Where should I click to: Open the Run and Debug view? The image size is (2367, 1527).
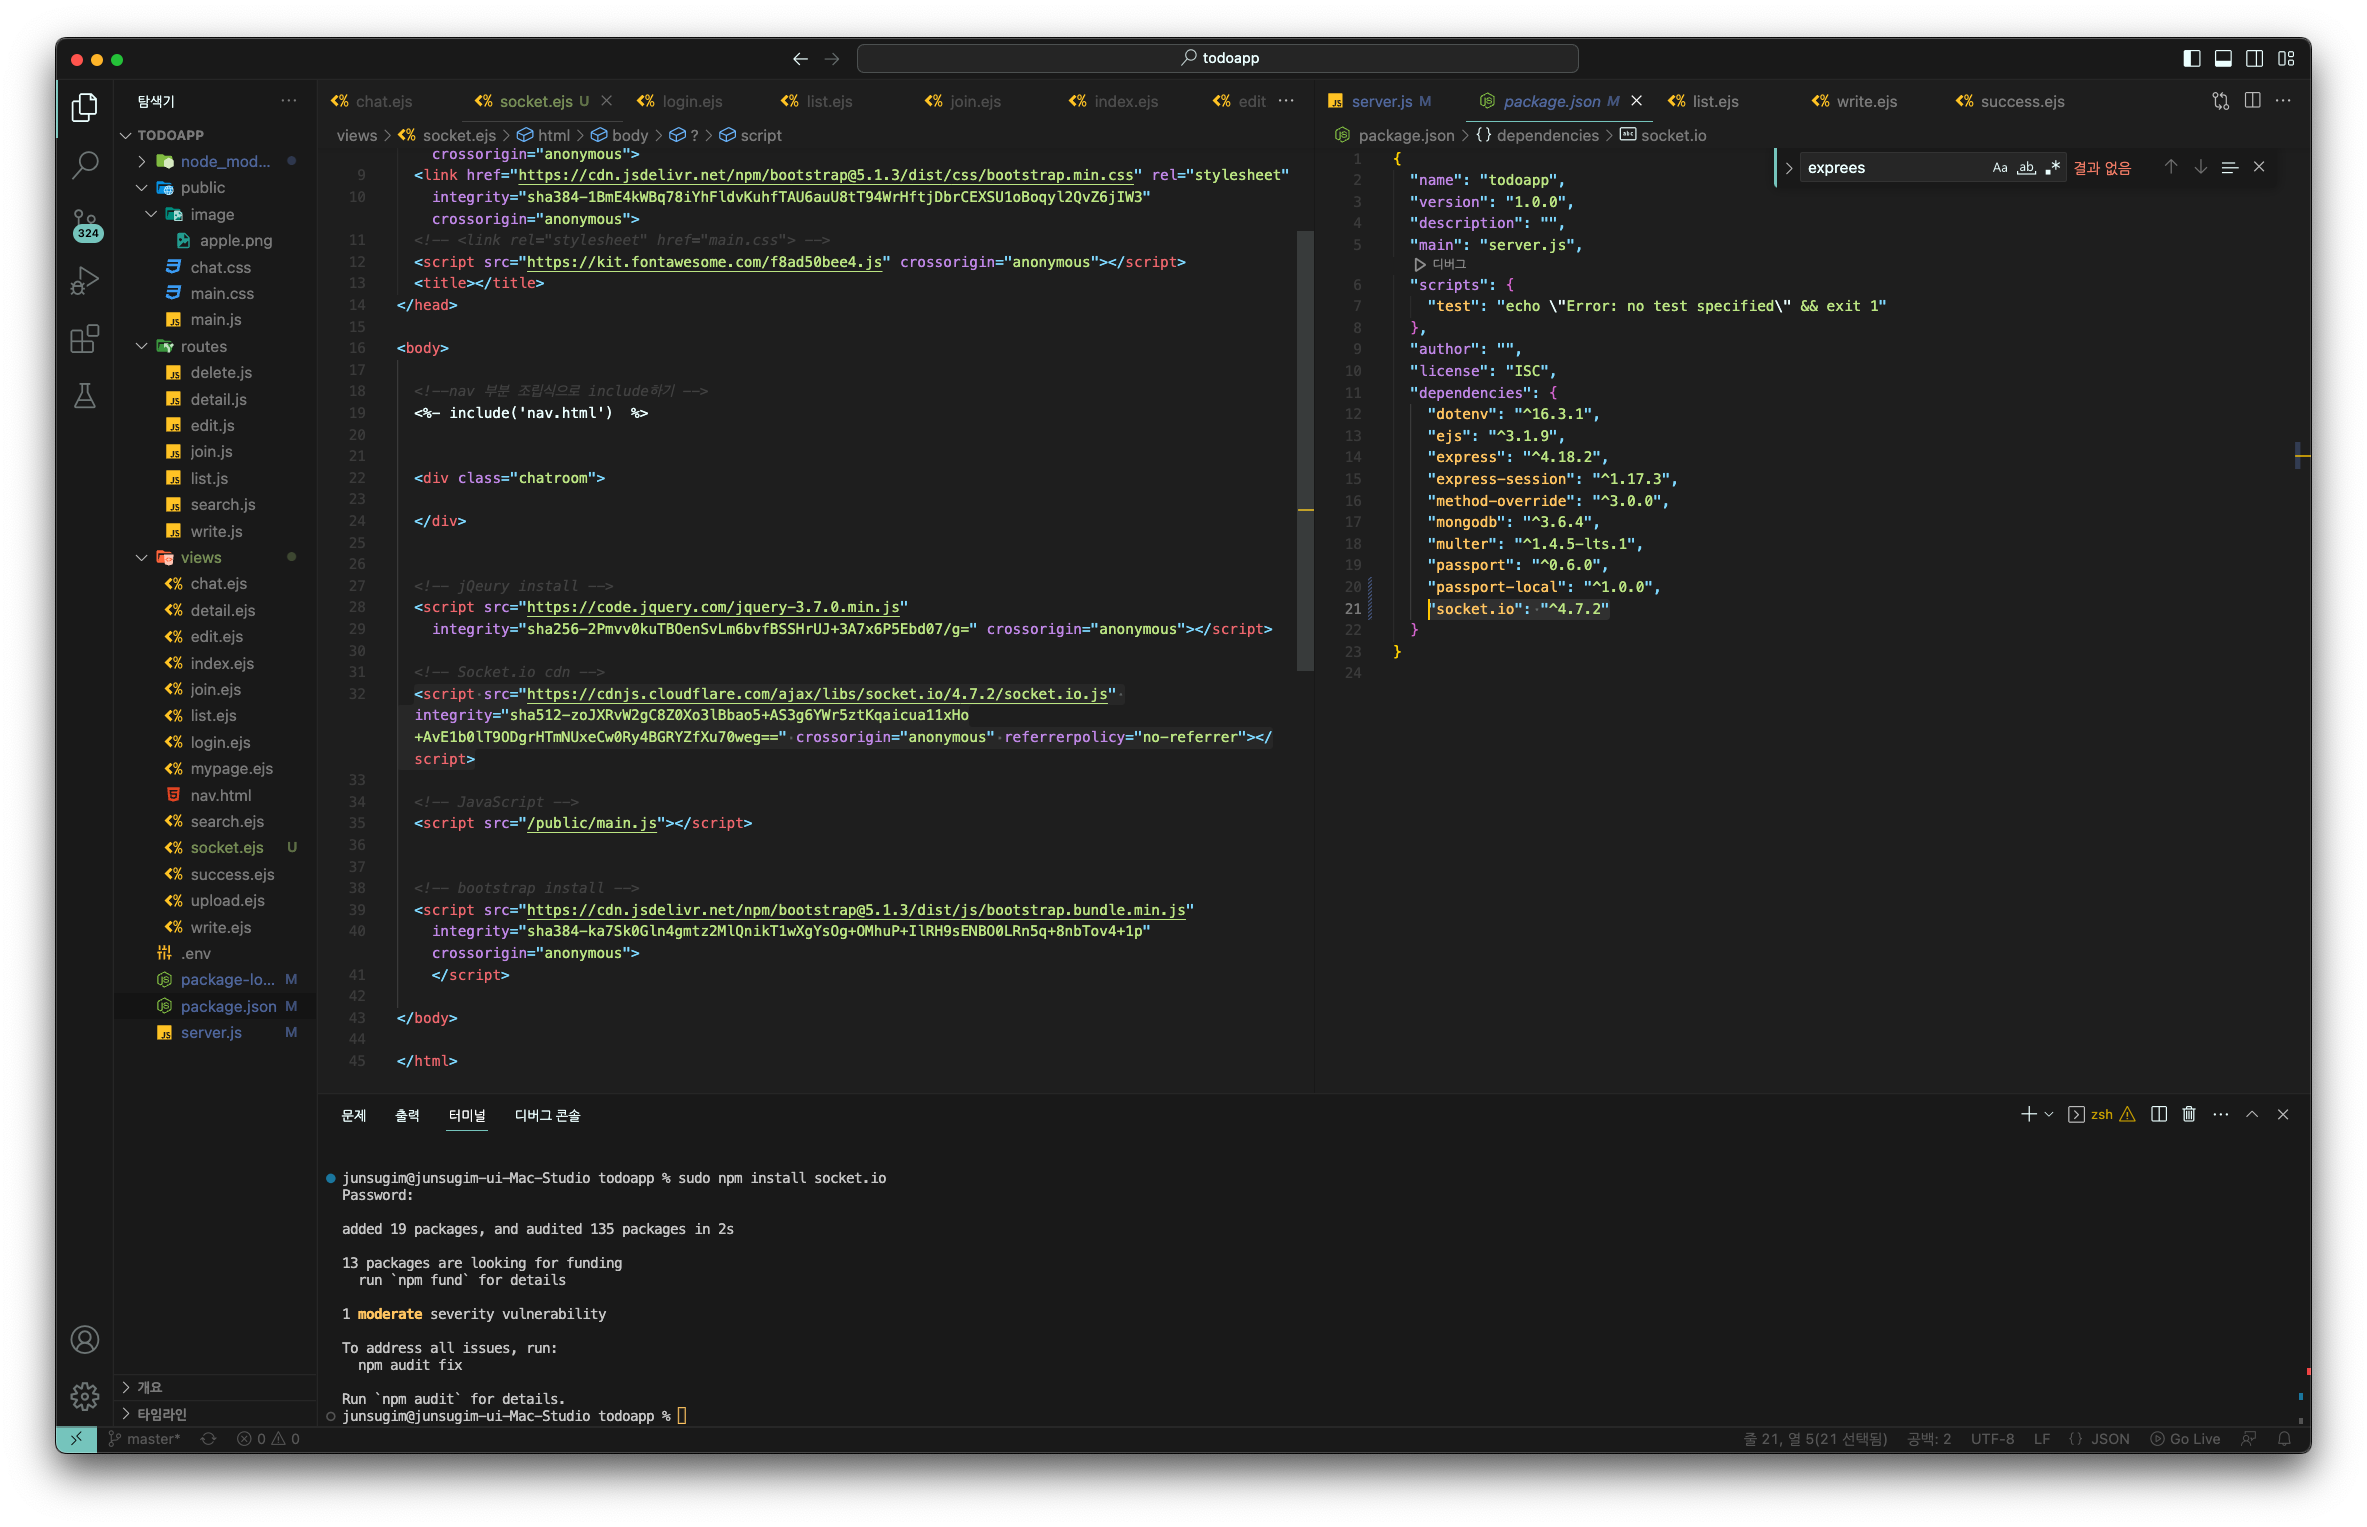point(85,281)
